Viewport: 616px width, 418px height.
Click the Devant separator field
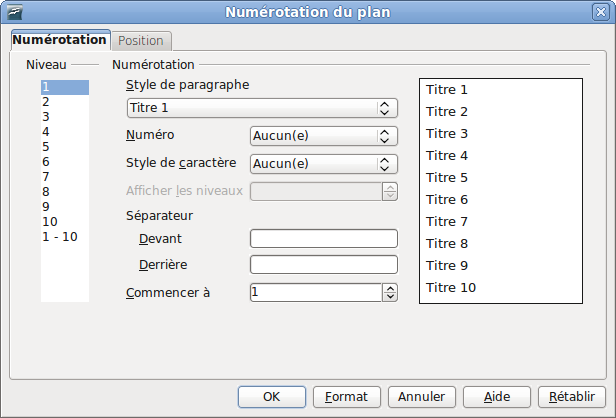(324, 238)
